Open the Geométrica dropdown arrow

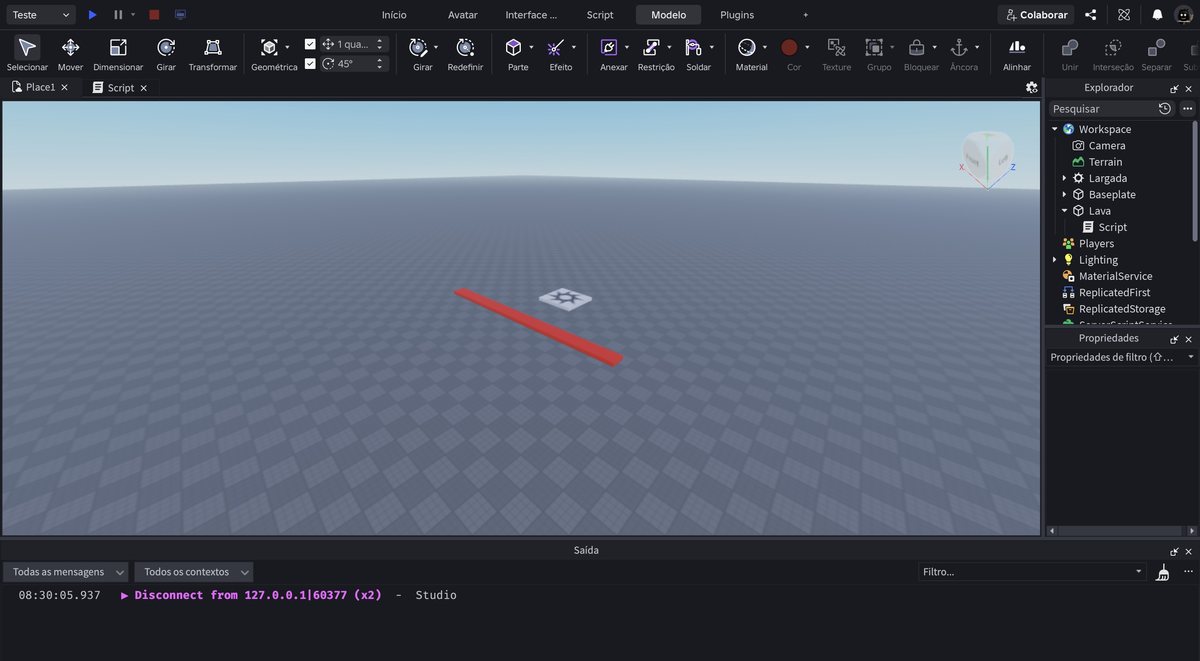(x=287, y=47)
